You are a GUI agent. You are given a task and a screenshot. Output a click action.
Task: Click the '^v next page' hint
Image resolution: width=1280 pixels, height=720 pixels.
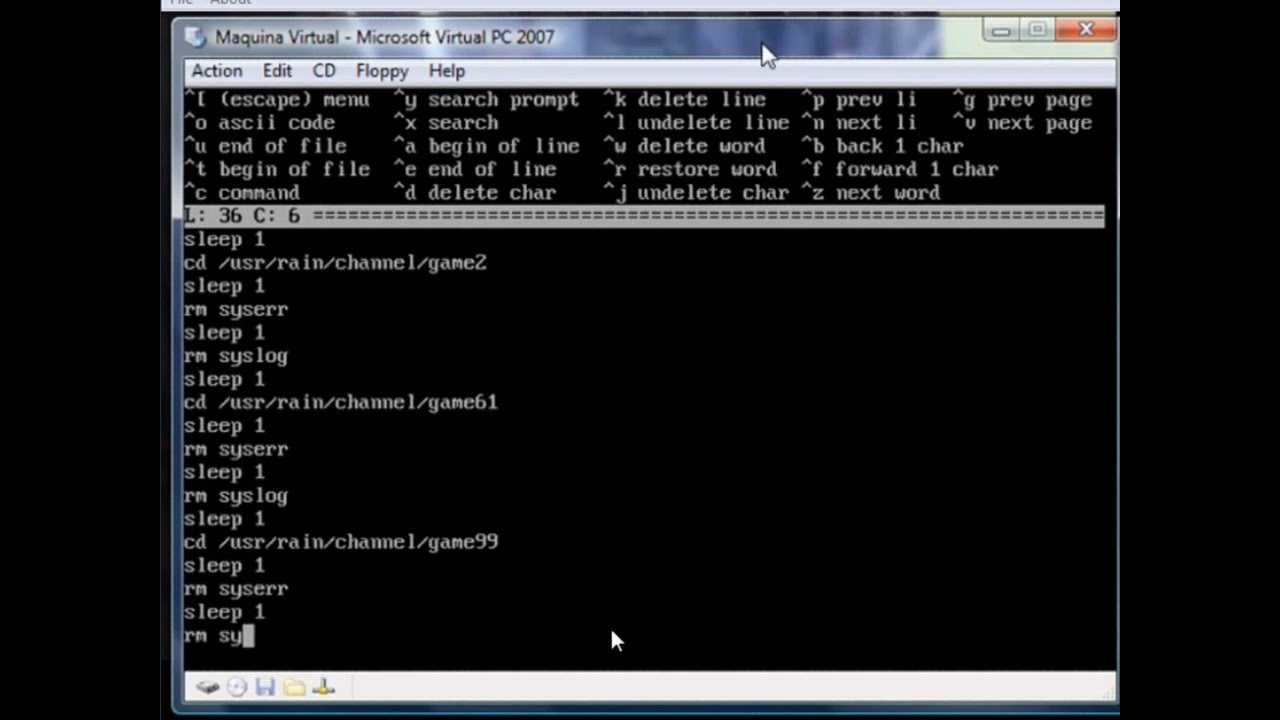(1022, 123)
